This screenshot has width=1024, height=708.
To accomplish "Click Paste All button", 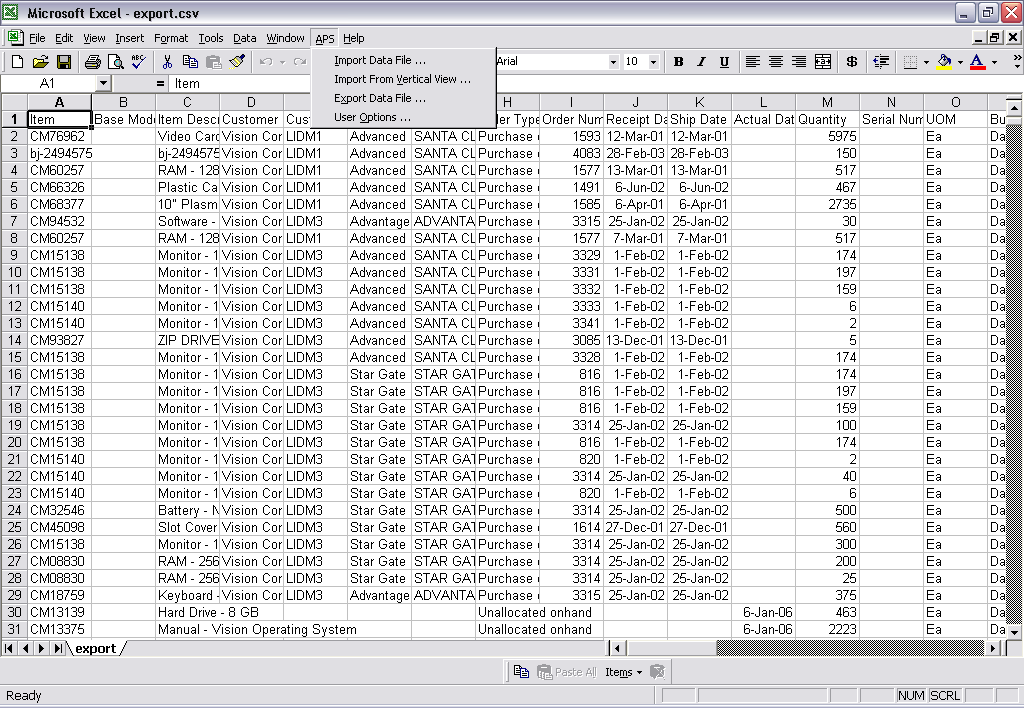I will click(566, 672).
